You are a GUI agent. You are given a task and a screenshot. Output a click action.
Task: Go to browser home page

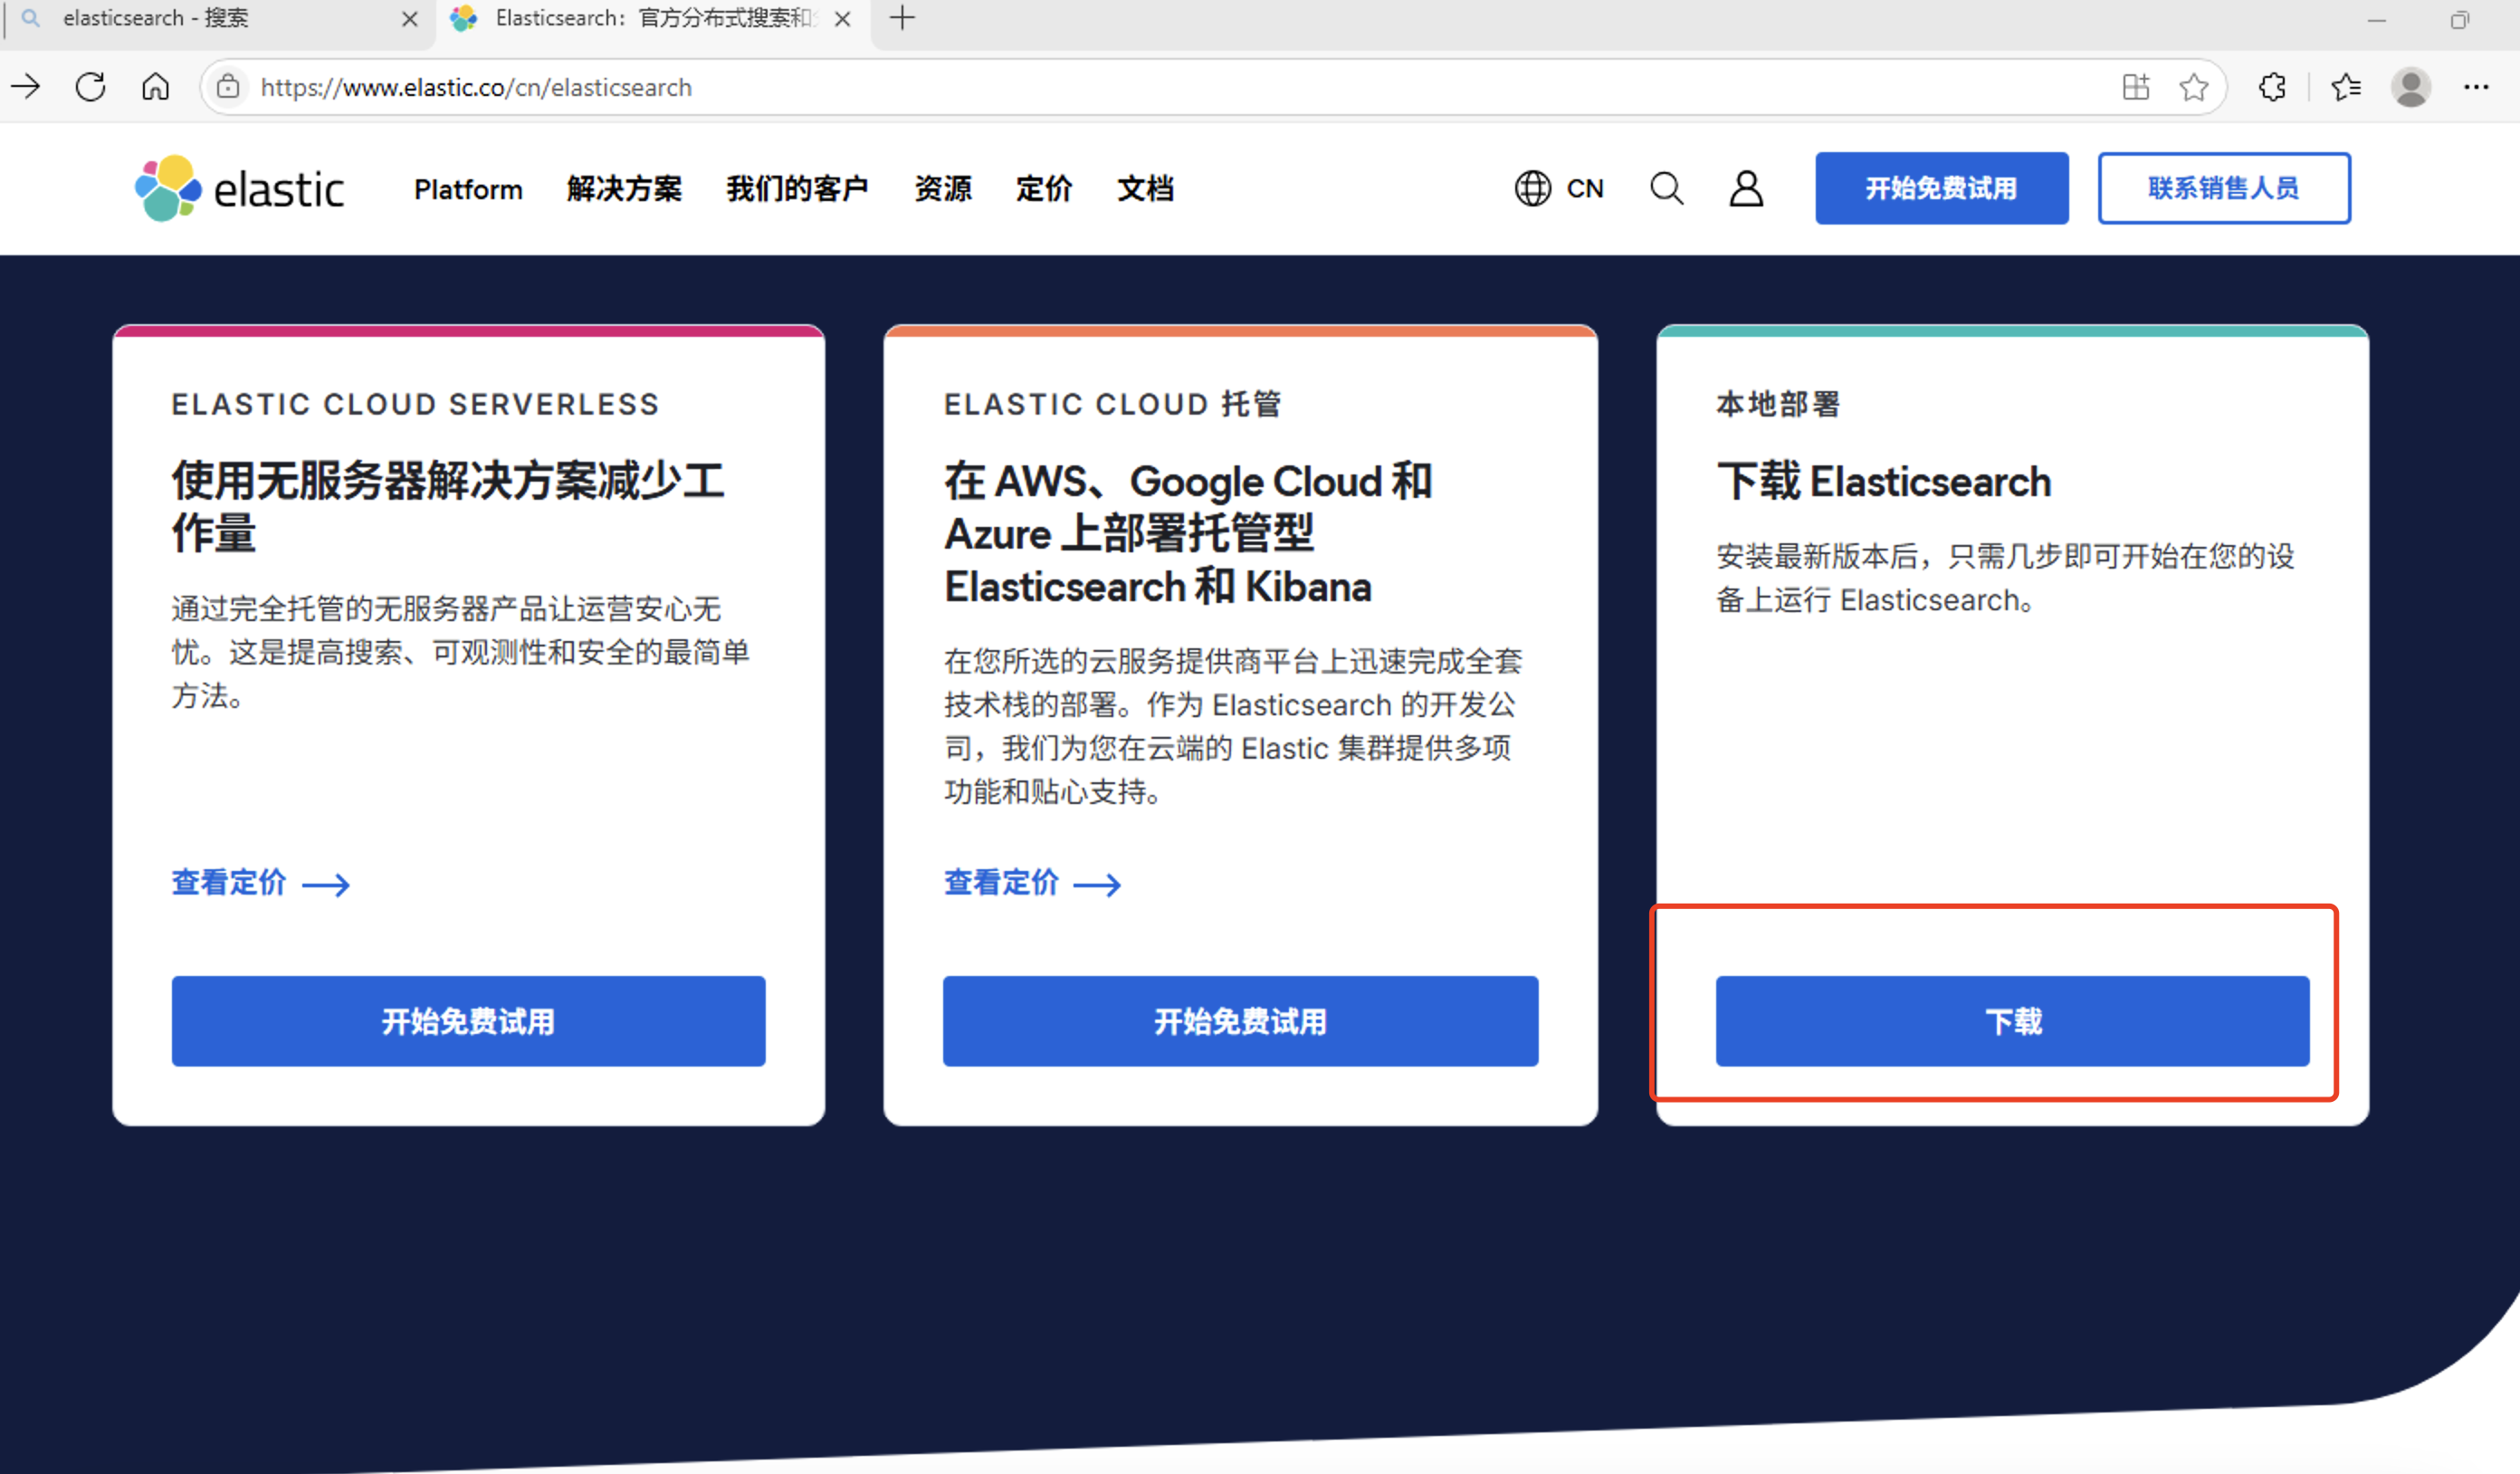click(x=155, y=87)
